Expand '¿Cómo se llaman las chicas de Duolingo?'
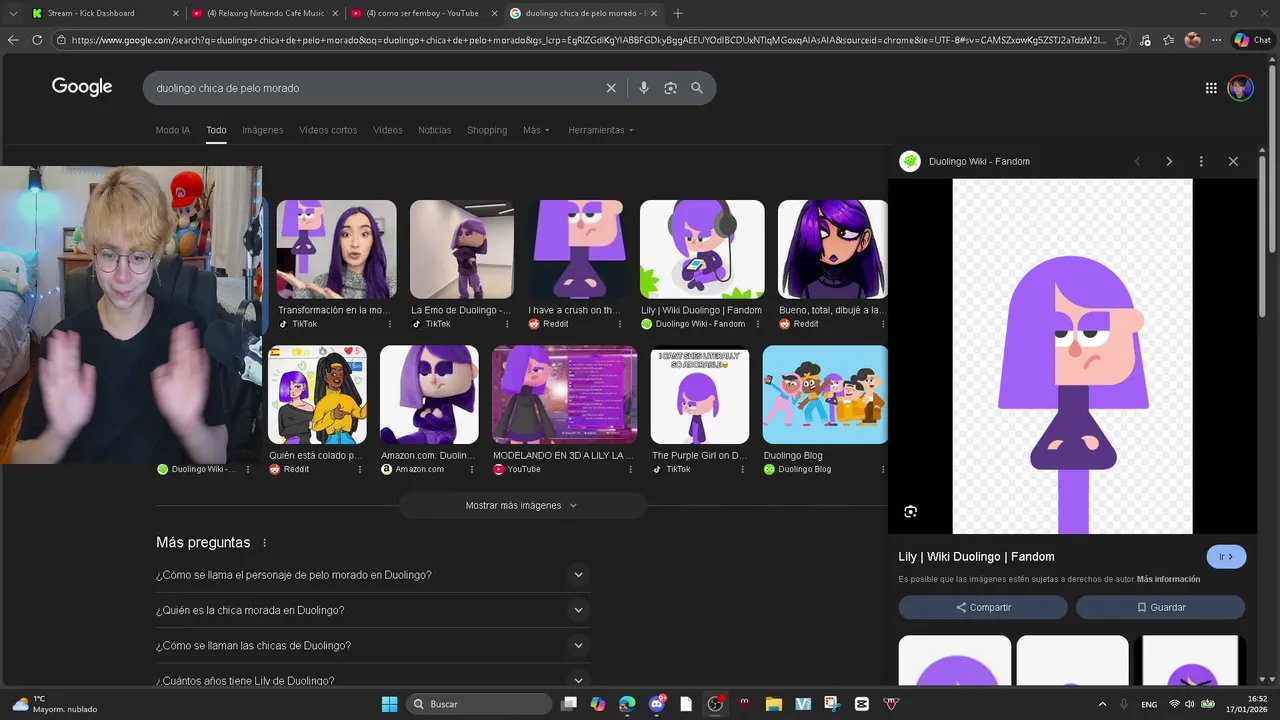The width and height of the screenshot is (1280, 720). [x=371, y=645]
